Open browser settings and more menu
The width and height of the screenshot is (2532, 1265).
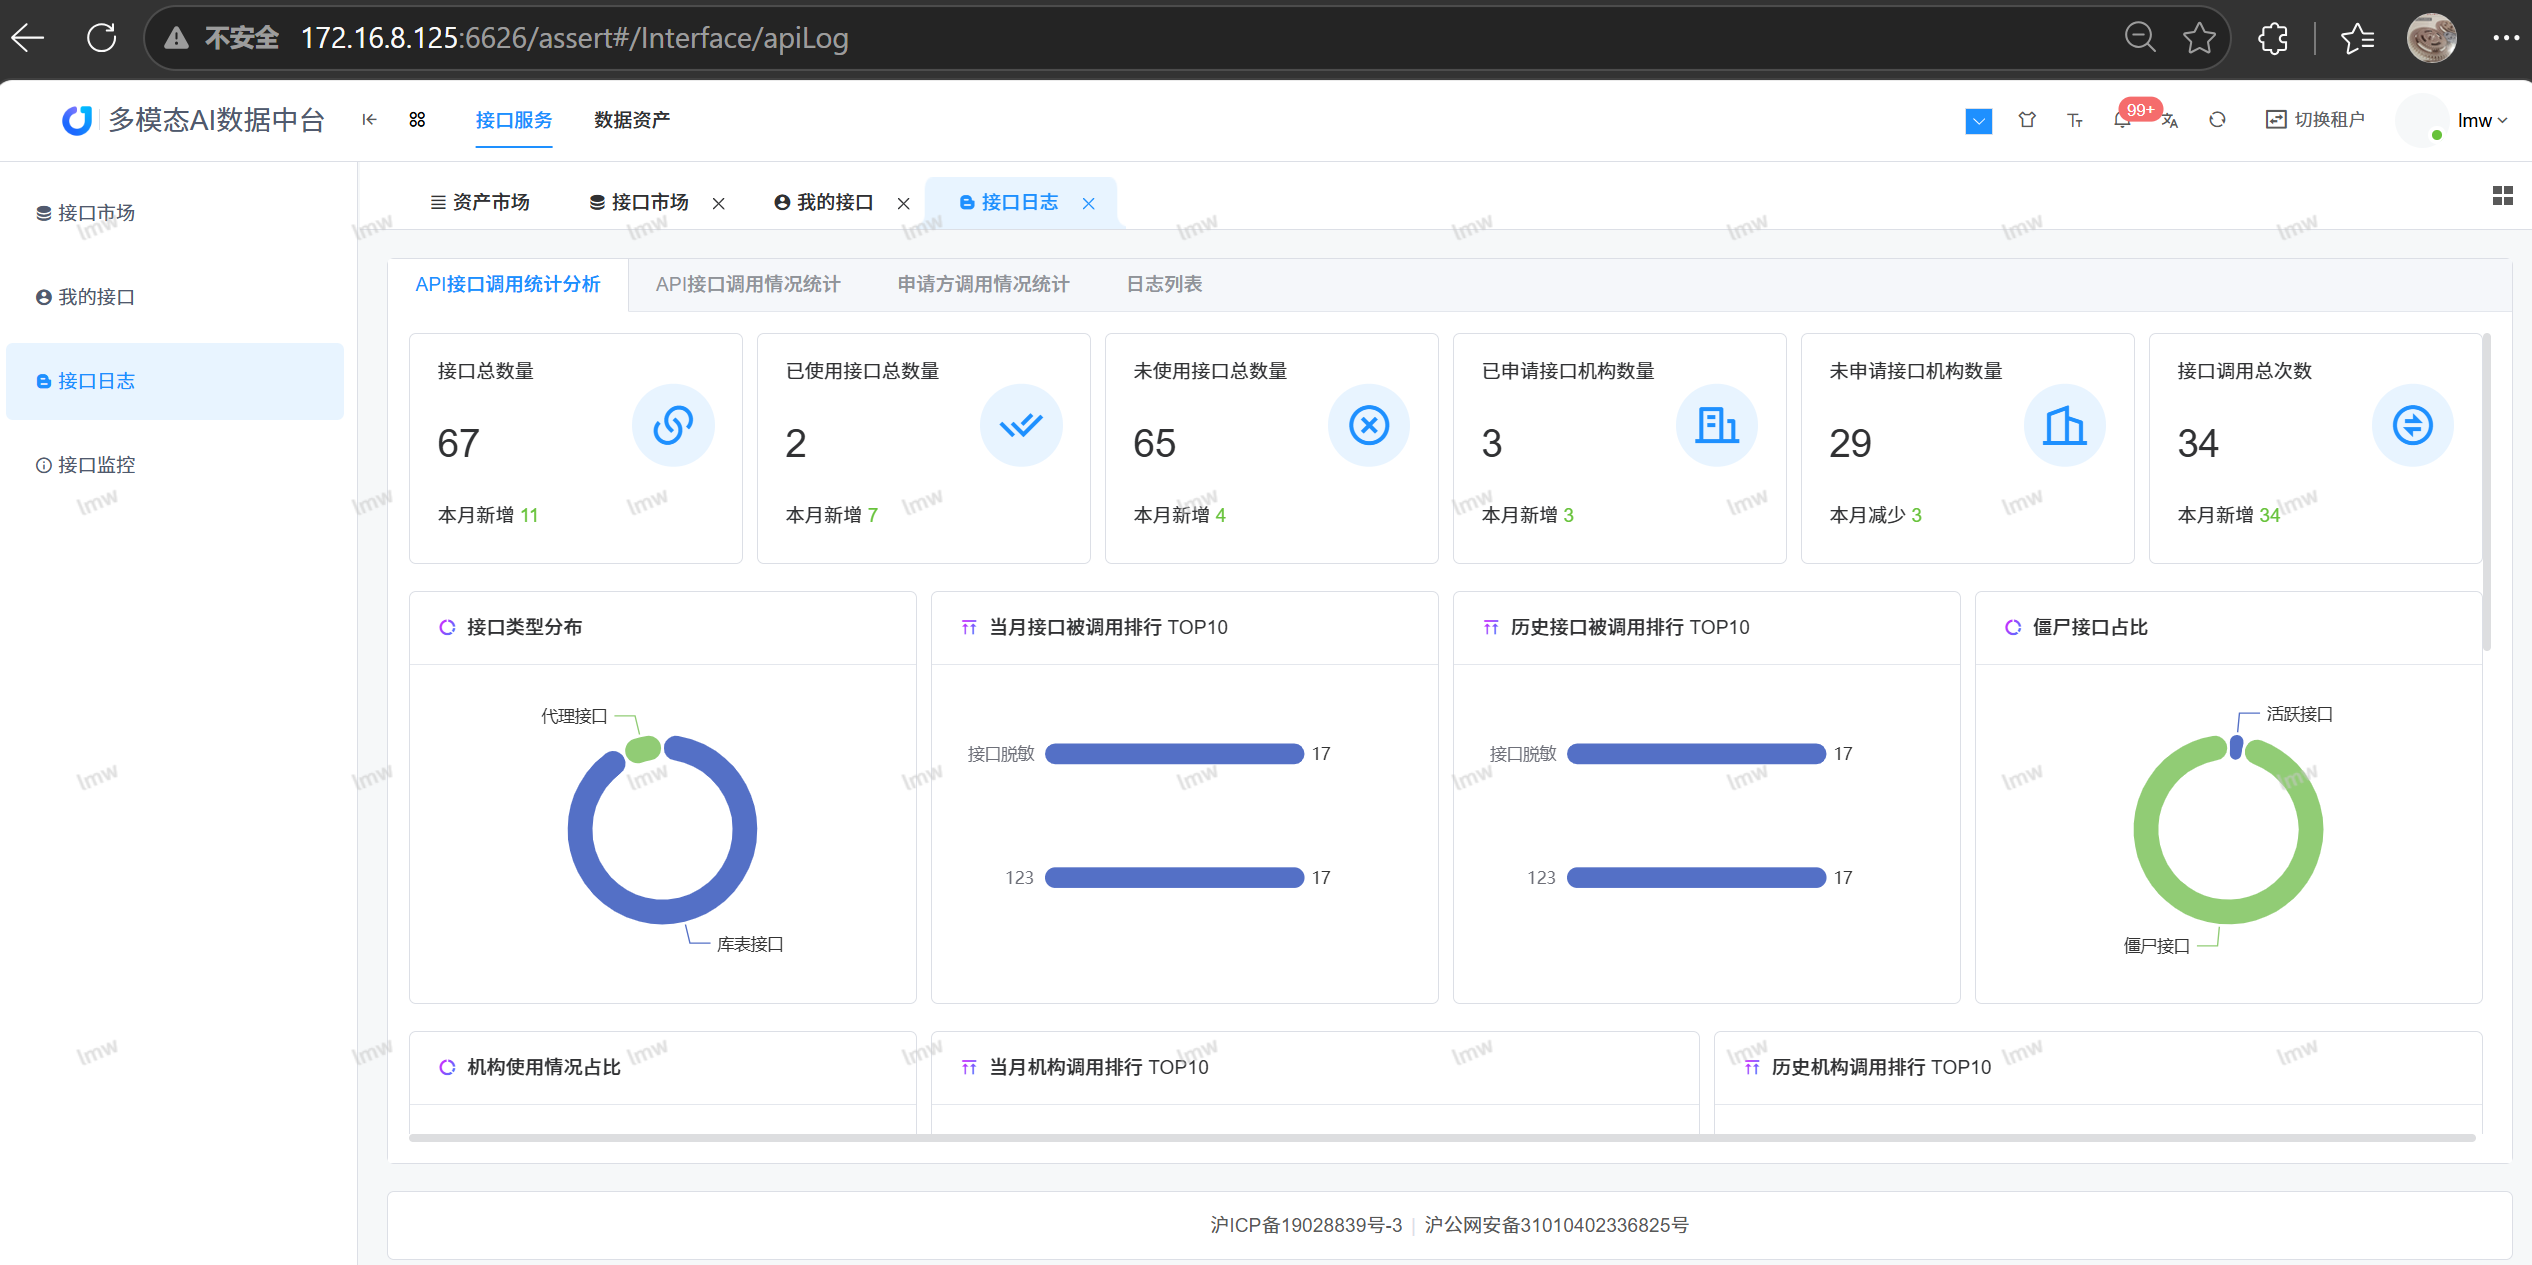click(2506, 38)
